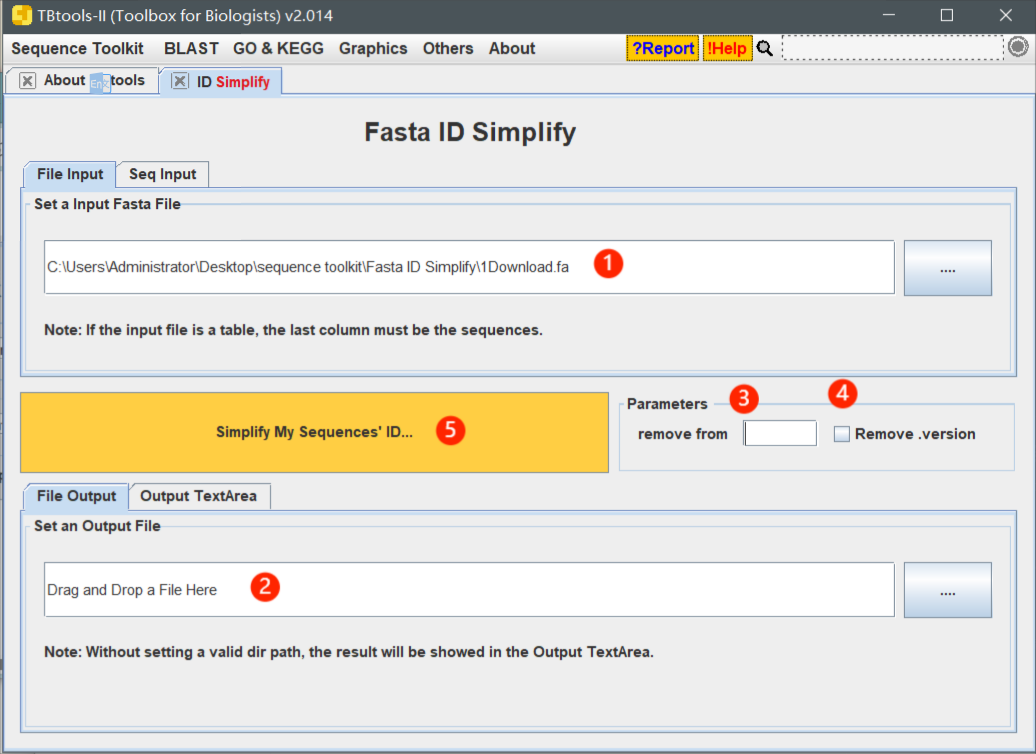Open the BLAST menu
The image size is (1036, 754).
coord(191,48)
